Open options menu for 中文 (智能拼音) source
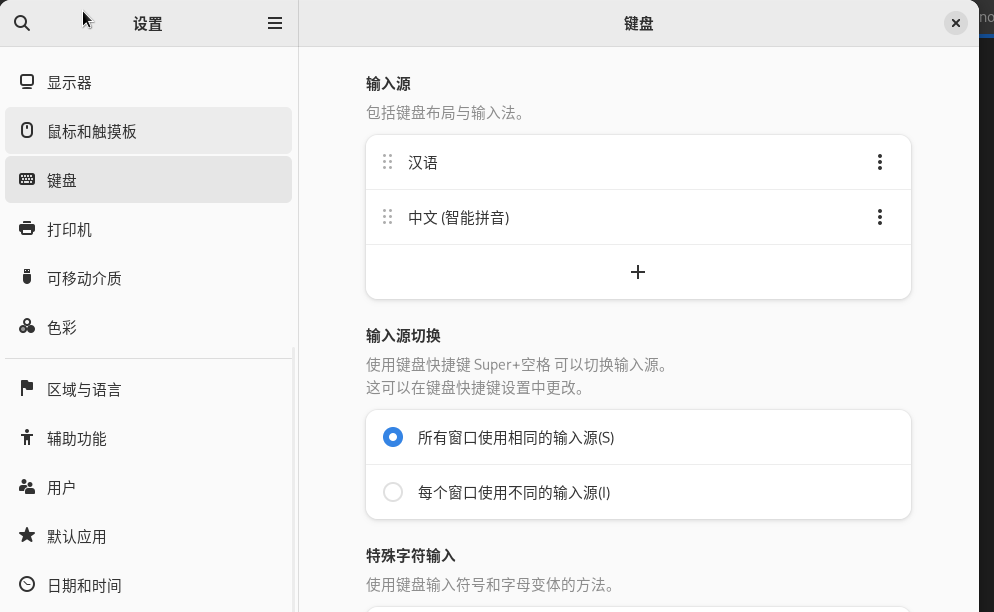The width and height of the screenshot is (994, 612). (879, 217)
